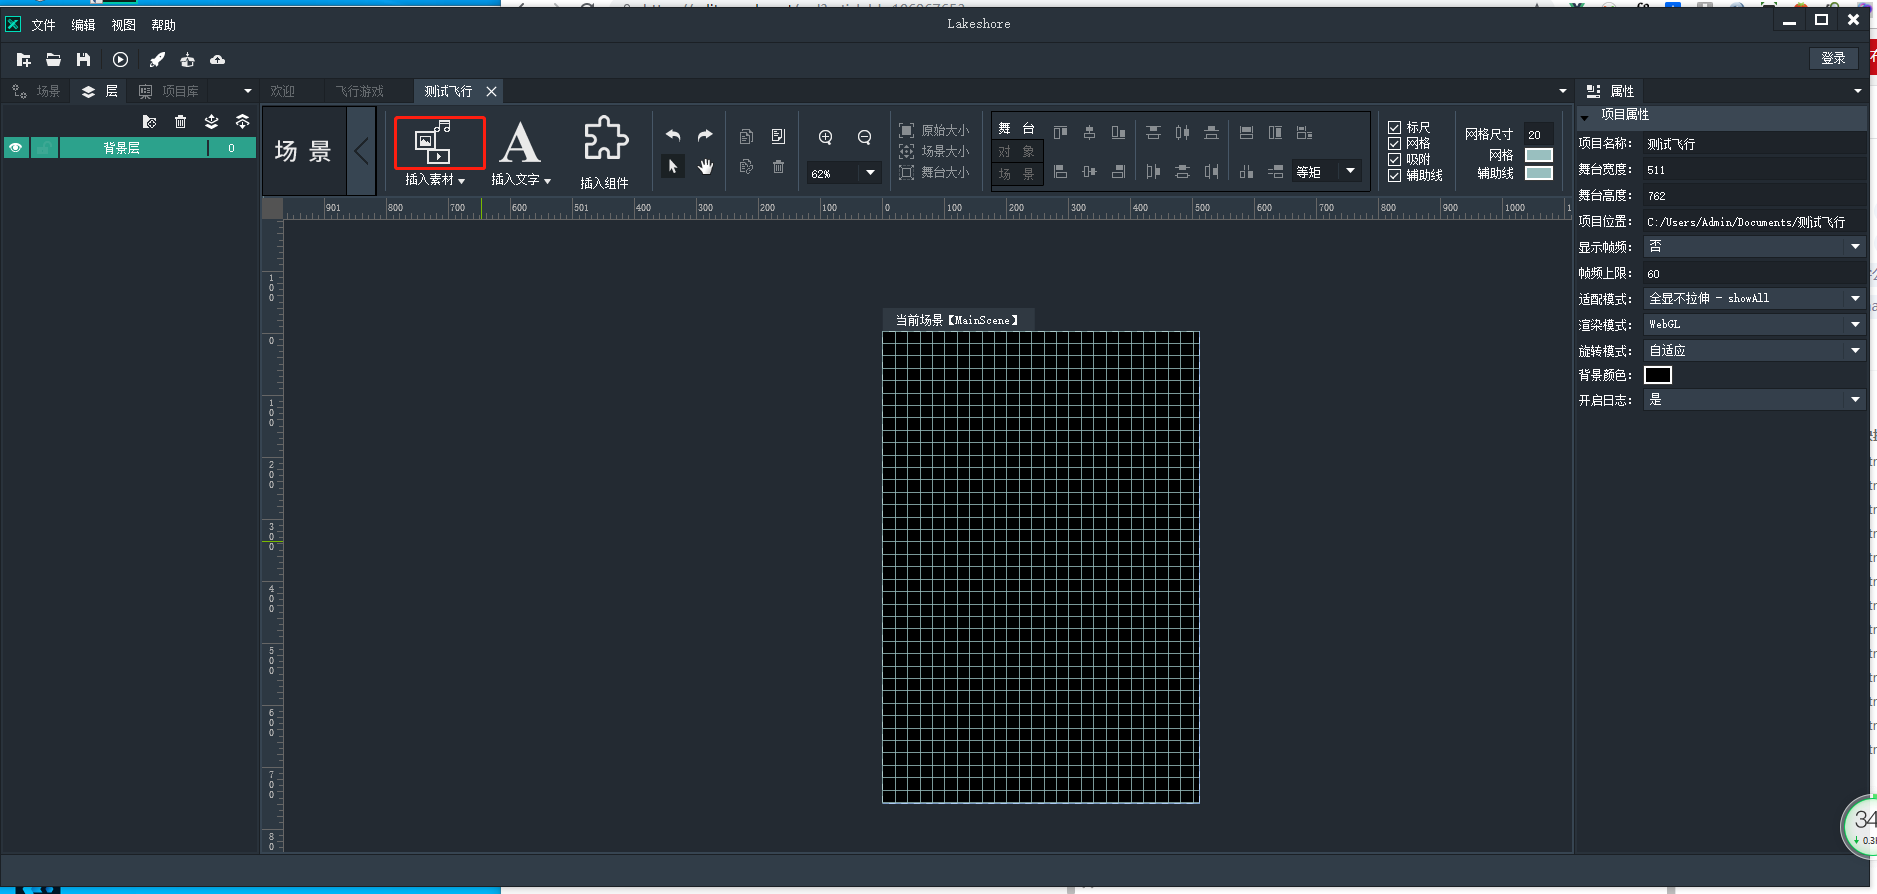Fit view to 场景大小
This screenshot has height=894, width=1877.
[934, 151]
